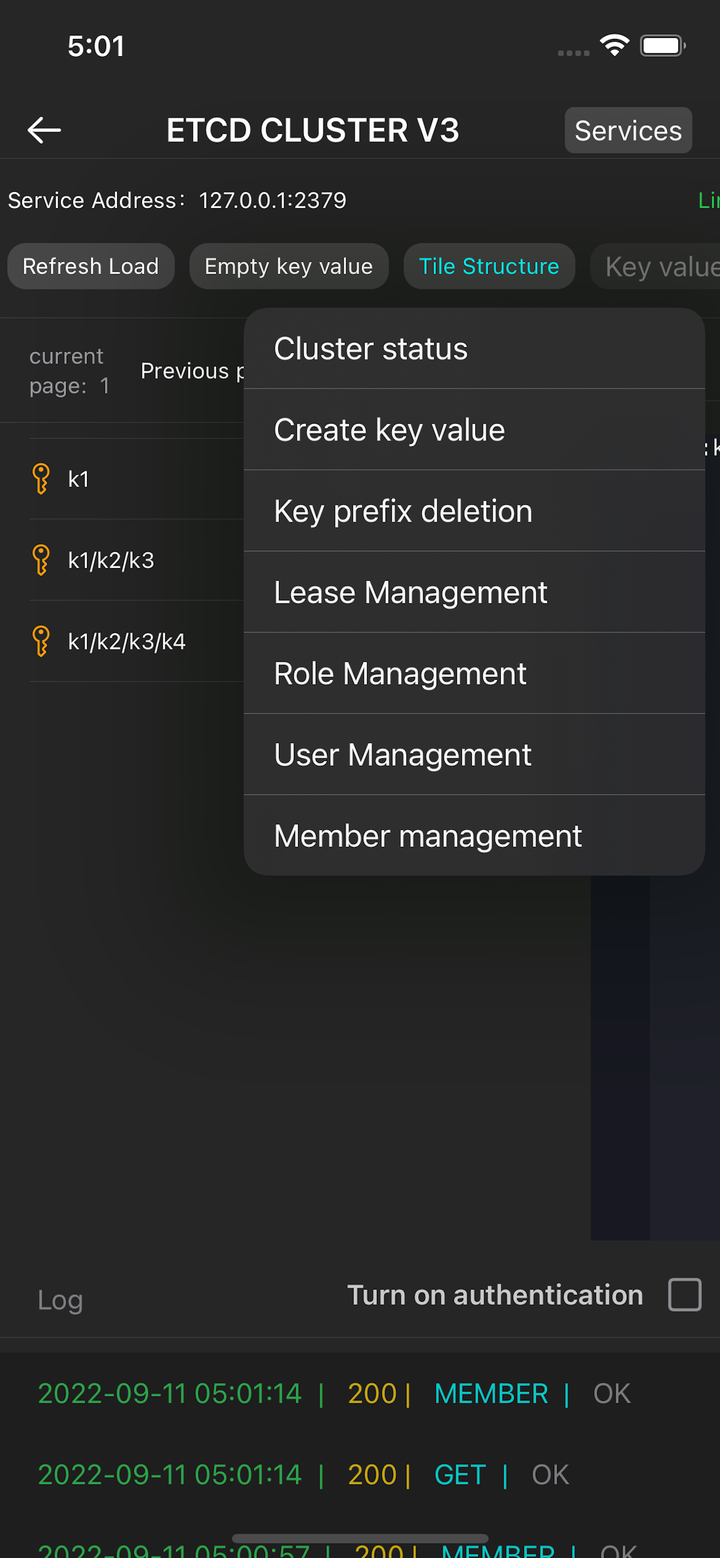Click the Empty key value button
The height and width of the screenshot is (1558, 720).
tap(289, 267)
